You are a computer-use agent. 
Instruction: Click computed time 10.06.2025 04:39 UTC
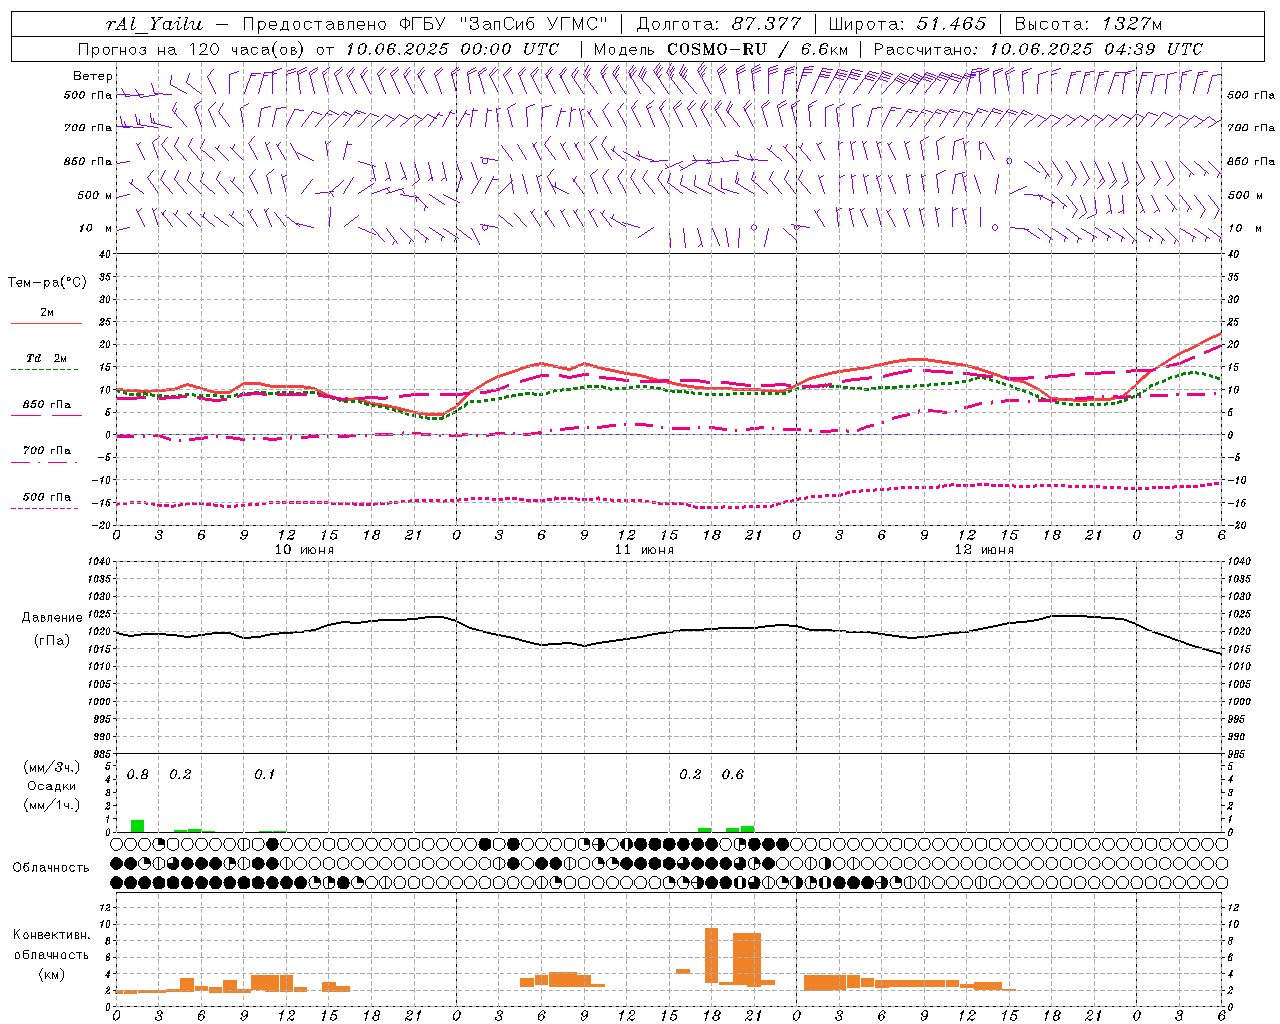[x=1095, y=49]
